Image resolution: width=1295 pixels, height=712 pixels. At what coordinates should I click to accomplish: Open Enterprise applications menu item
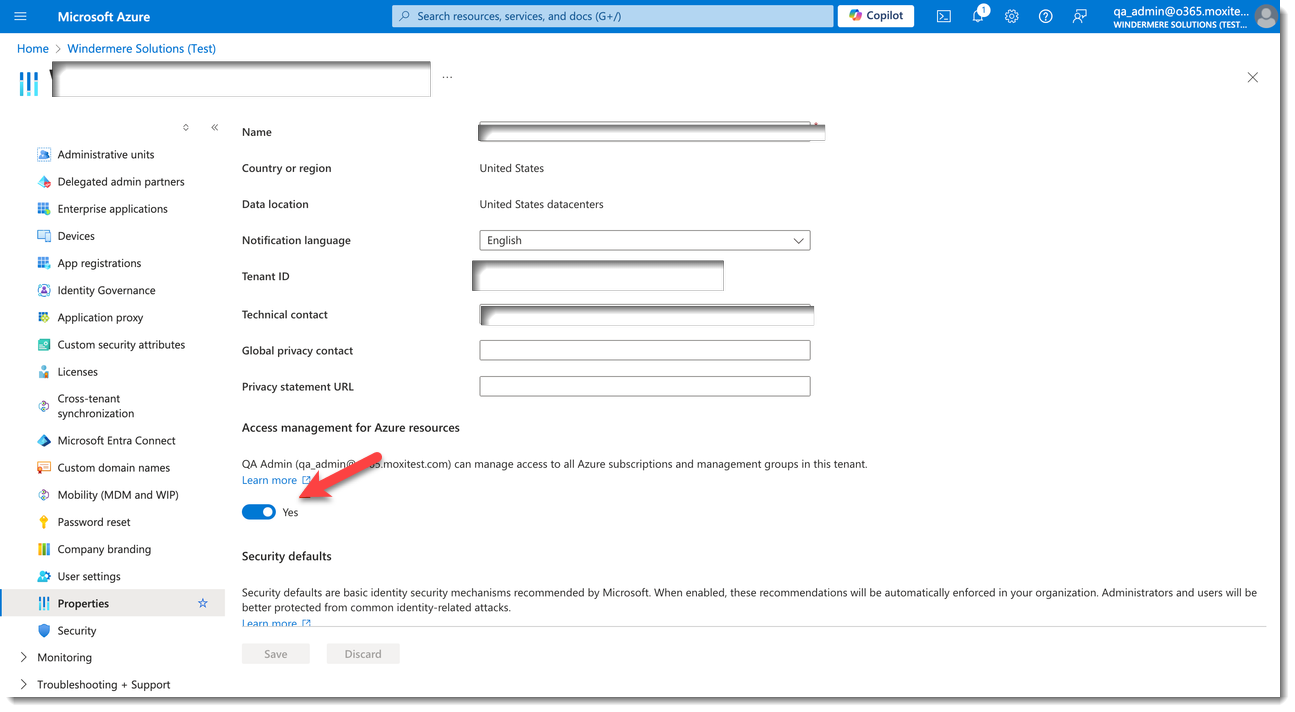[x=112, y=208]
